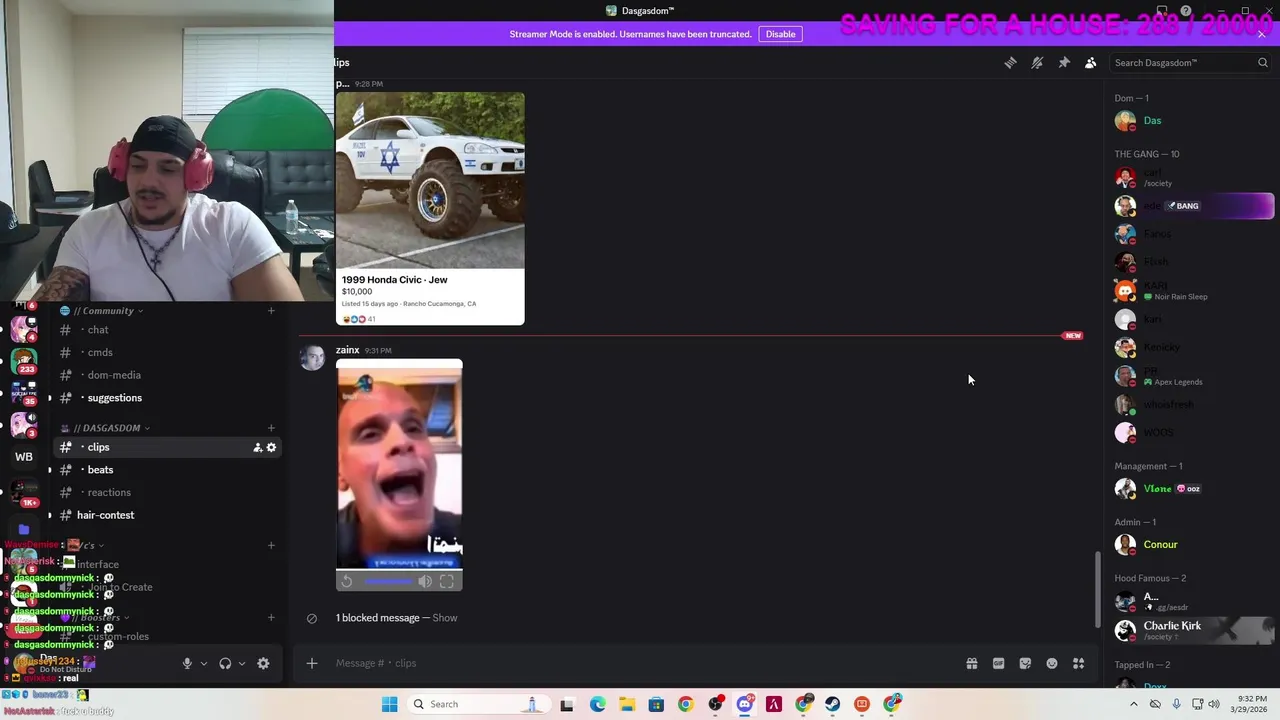Open headphone output options arrow
Viewport: 1280px width, 720px height.
point(241,663)
